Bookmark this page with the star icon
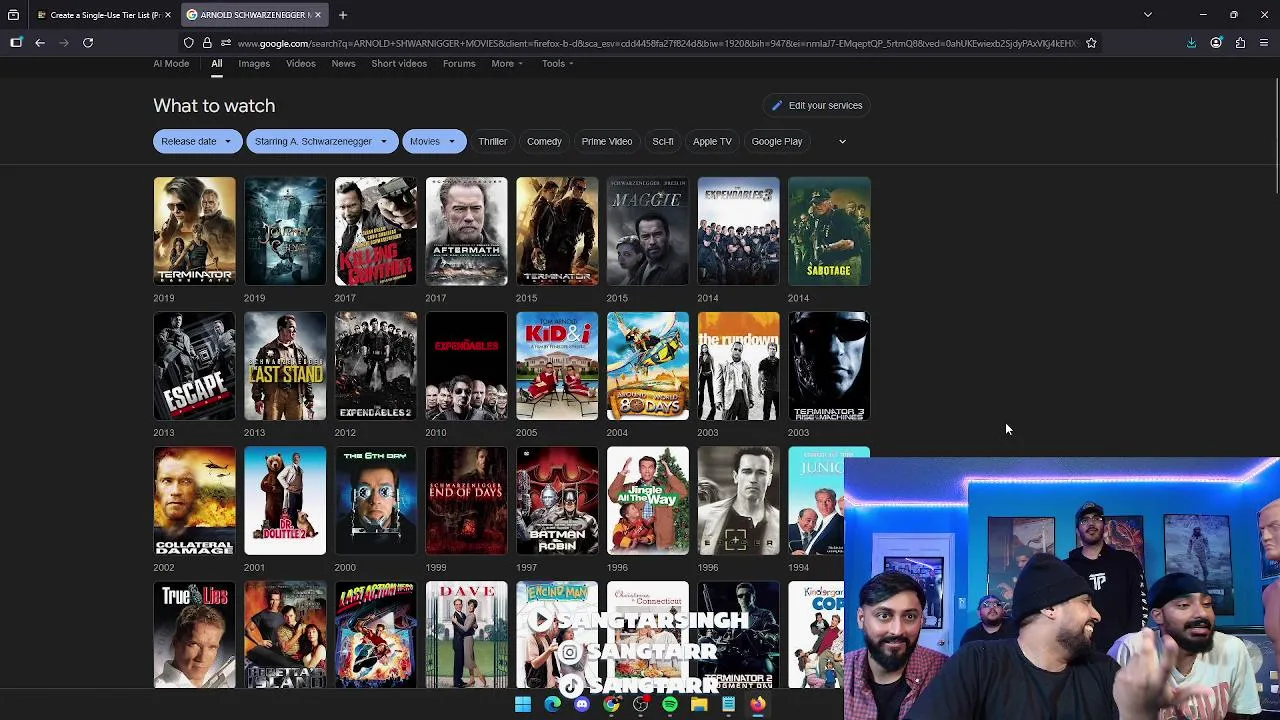 coord(1091,43)
